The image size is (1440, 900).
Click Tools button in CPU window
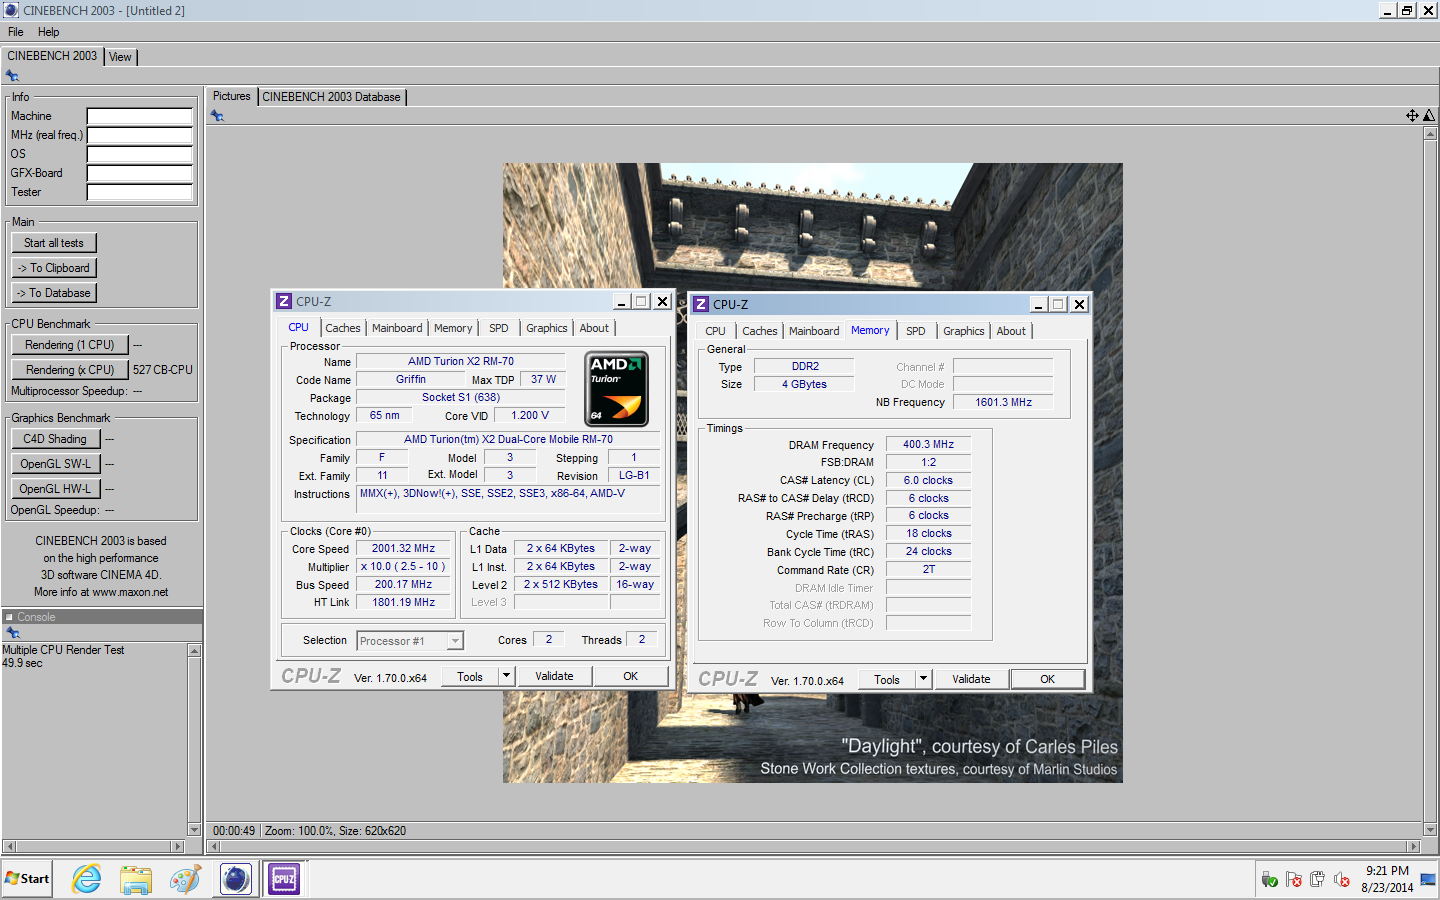click(470, 676)
